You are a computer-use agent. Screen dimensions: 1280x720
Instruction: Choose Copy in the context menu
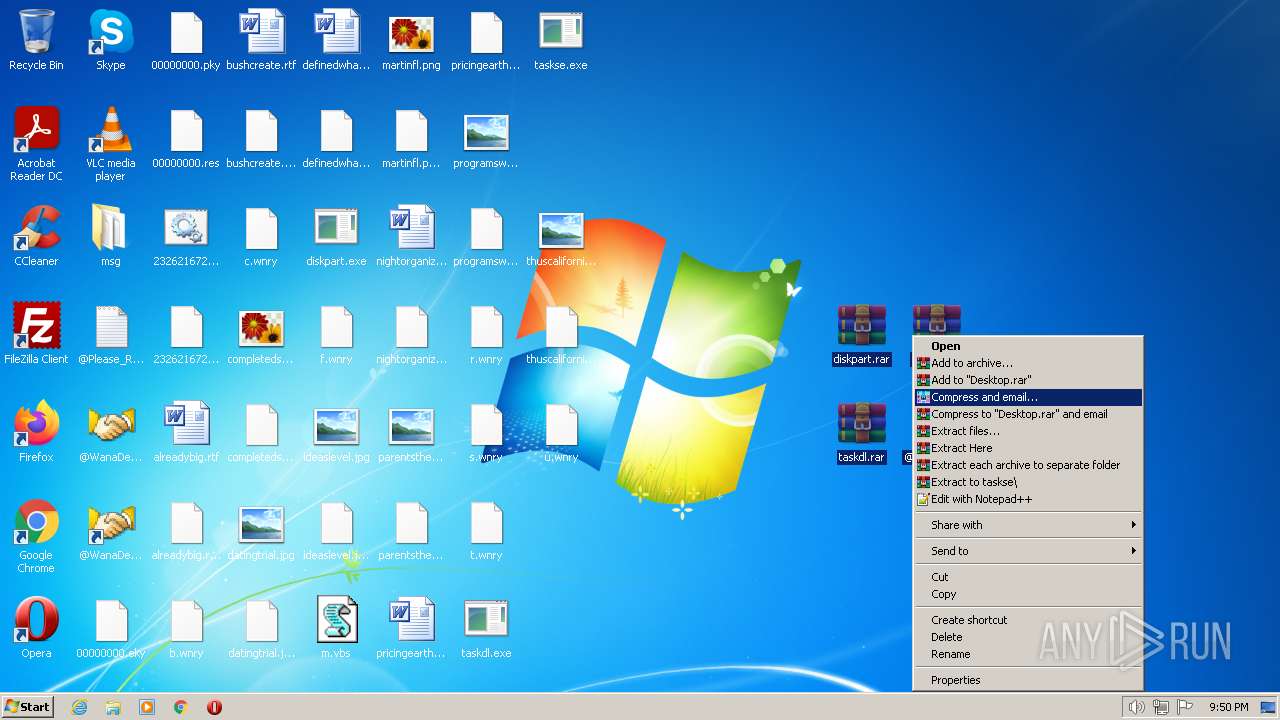(1027, 594)
